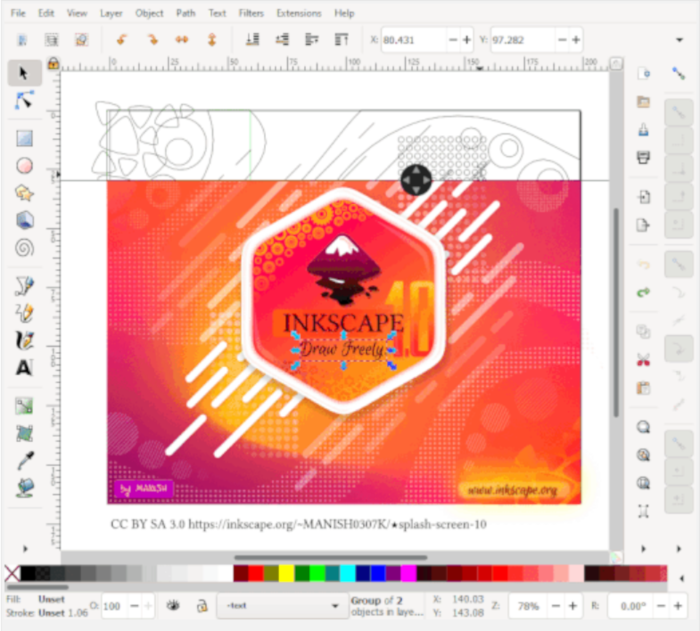This screenshot has width=700, height=631.
Task: Select the Gradient tool
Action: tap(25, 406)
